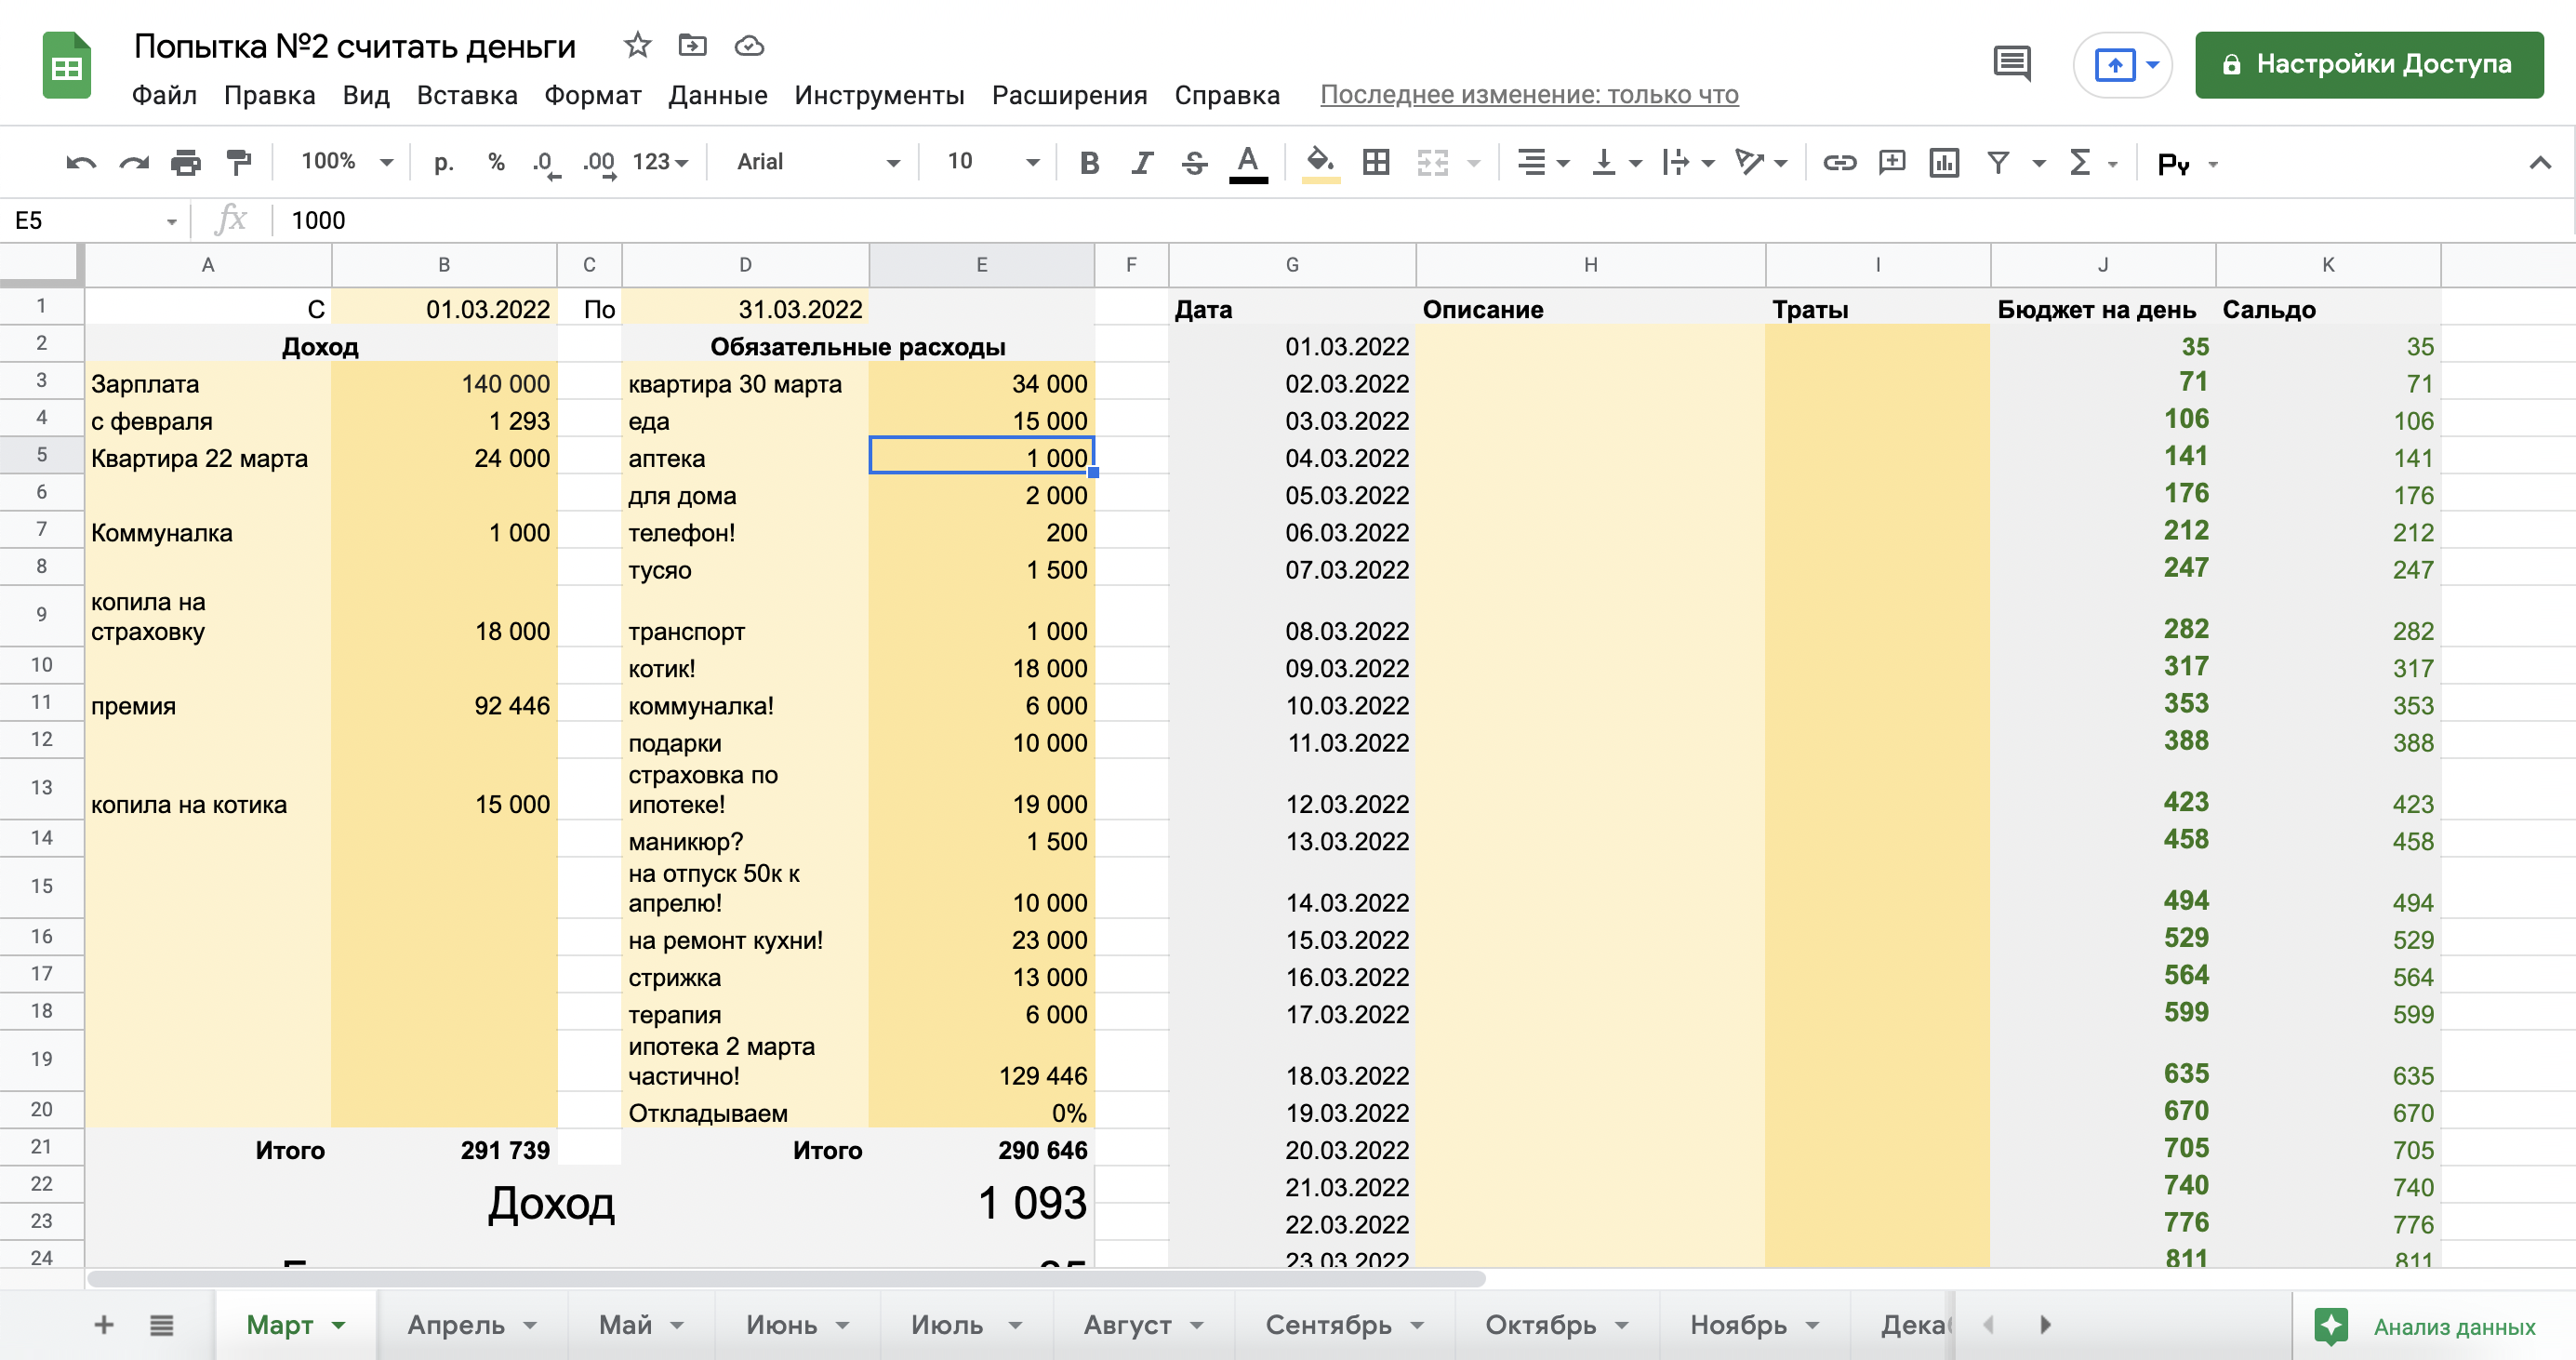The width and height of the screenshot is (2576, 1360).
Task: Open the Последнее изменение link
Action: (x=1529, y=95)
